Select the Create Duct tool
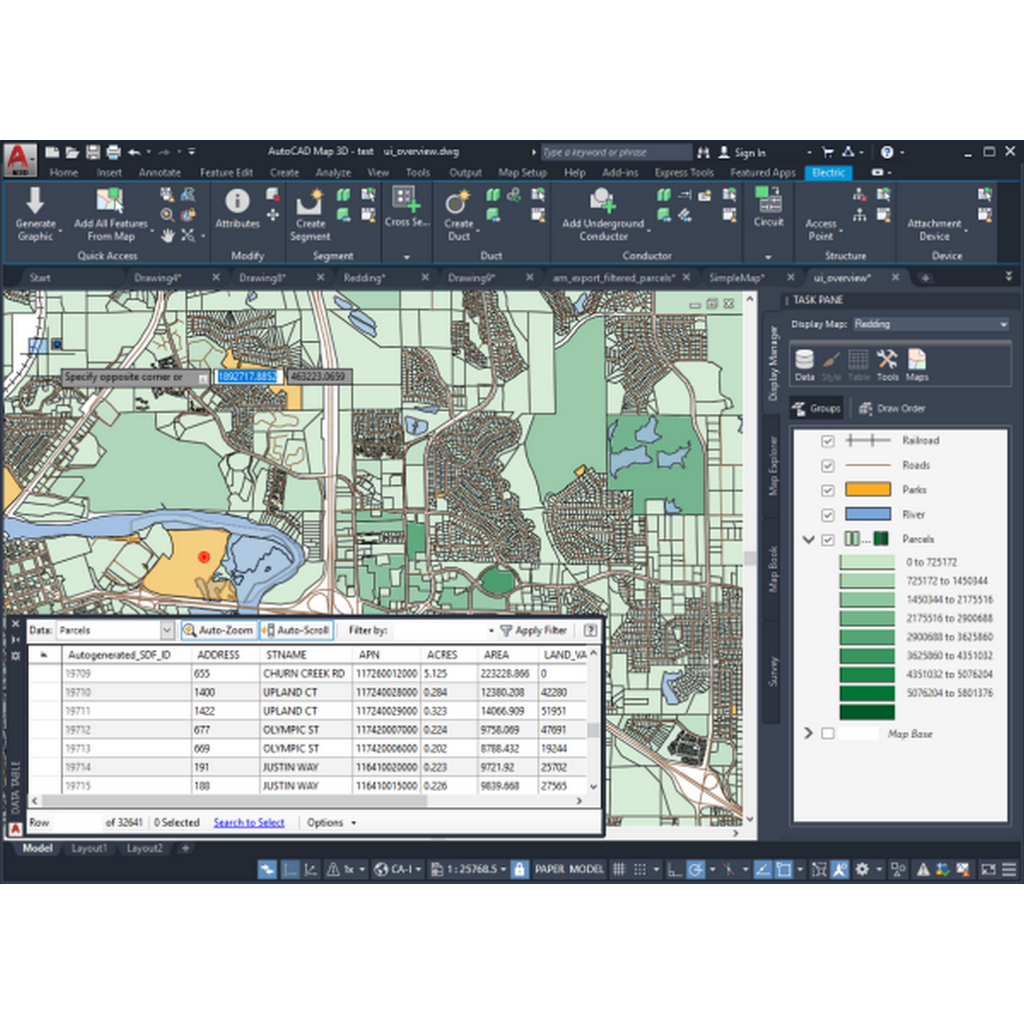Image resolution: width=1024 pixels, height=1024 pixels. coord(459,204)
